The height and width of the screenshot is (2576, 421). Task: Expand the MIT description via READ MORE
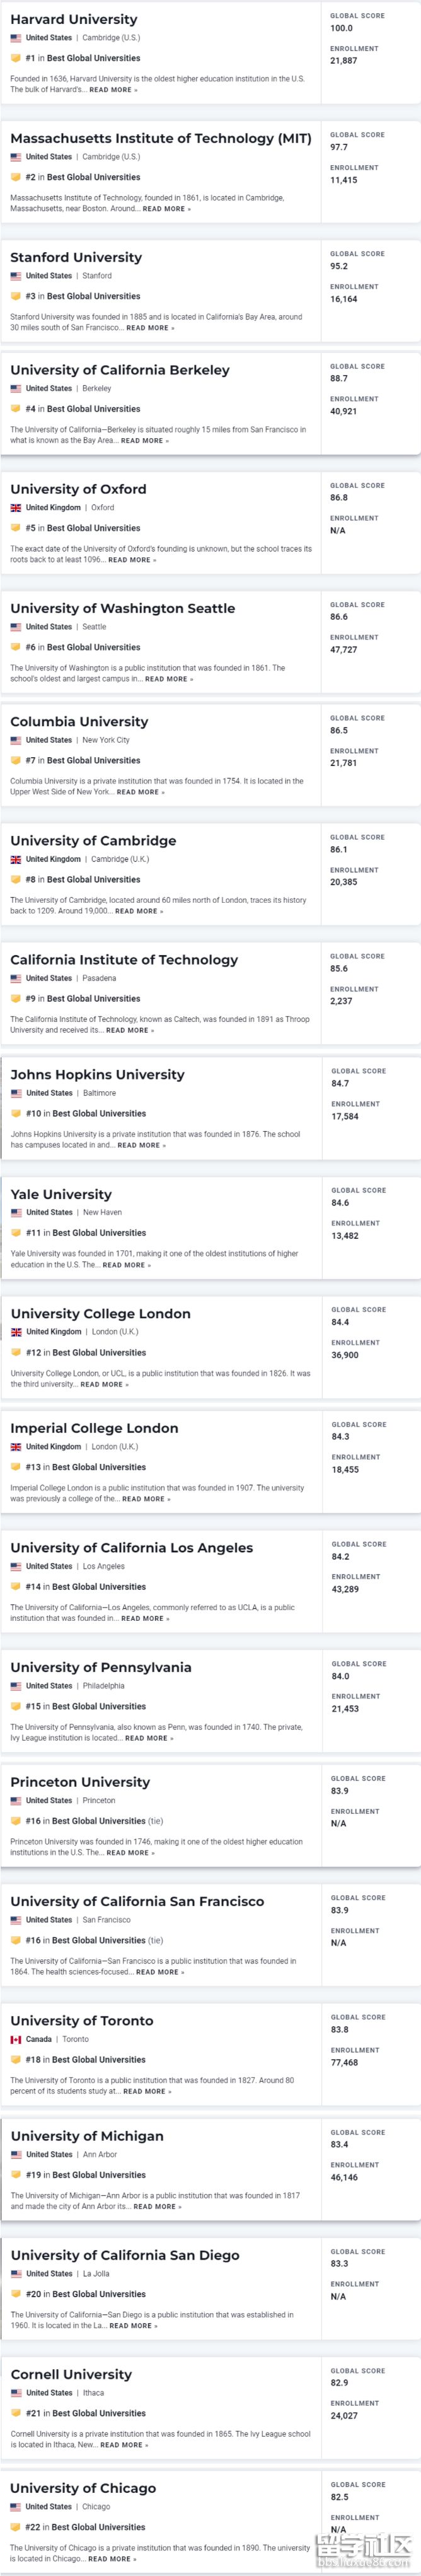(x=166, y=209)
